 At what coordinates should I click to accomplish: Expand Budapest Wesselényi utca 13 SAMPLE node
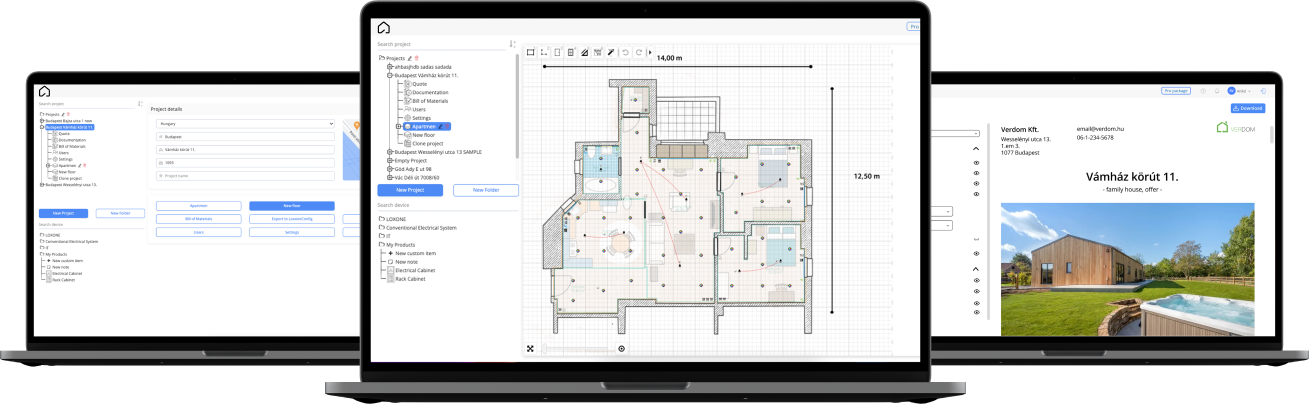(x=390, y=152)
